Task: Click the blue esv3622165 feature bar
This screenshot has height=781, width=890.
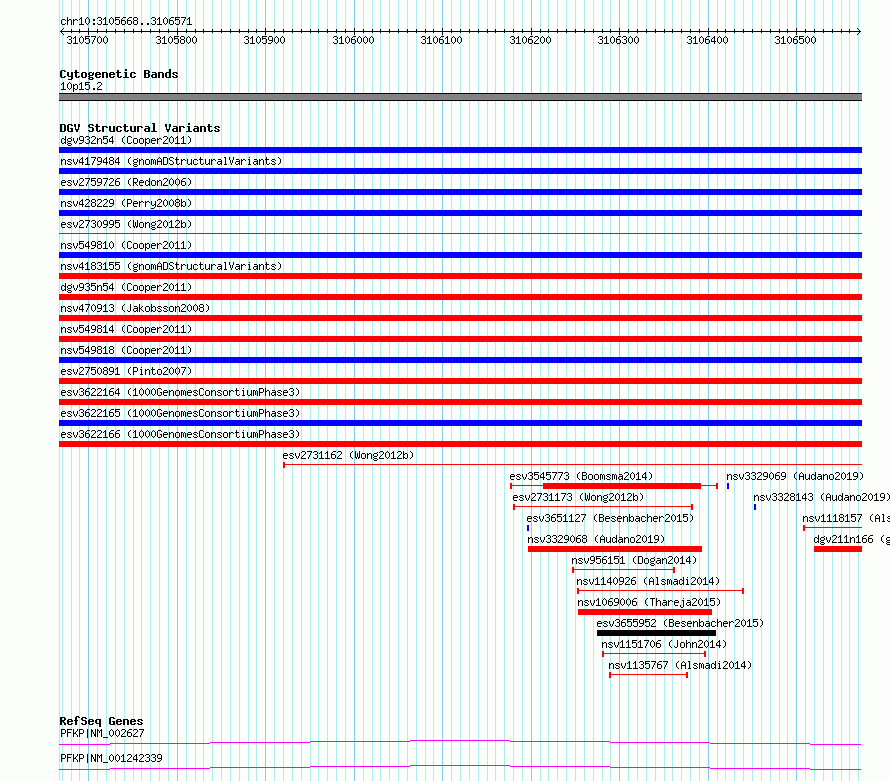Action: [x=460, y=423]
